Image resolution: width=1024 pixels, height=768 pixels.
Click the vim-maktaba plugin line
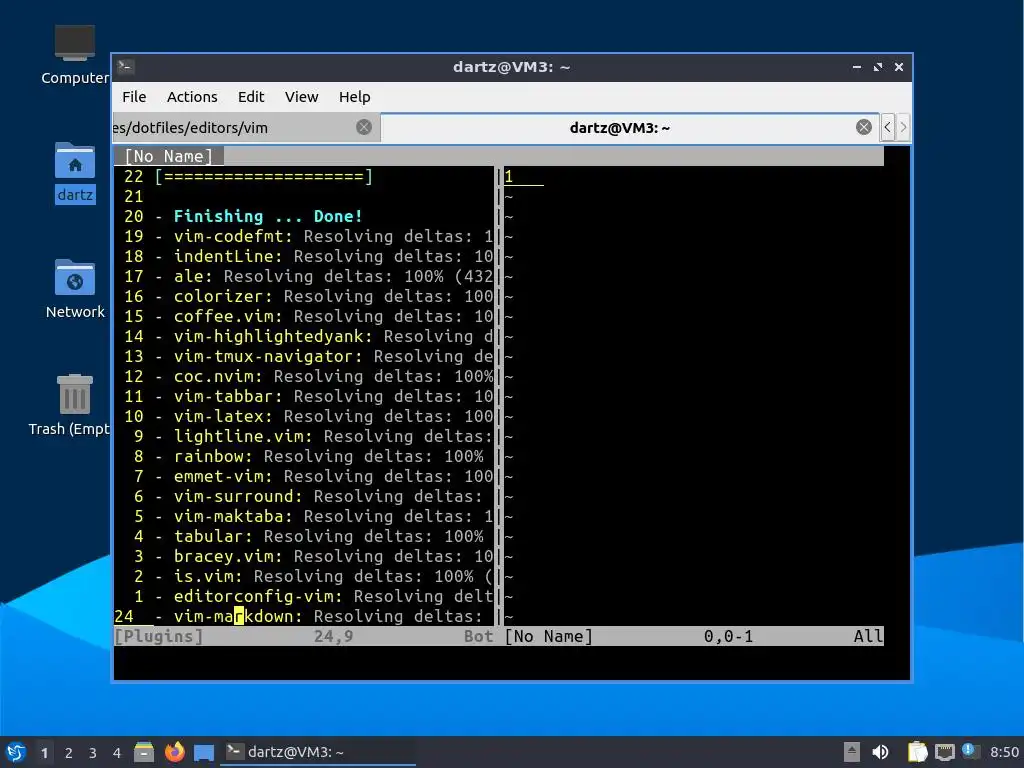[304, 517]
